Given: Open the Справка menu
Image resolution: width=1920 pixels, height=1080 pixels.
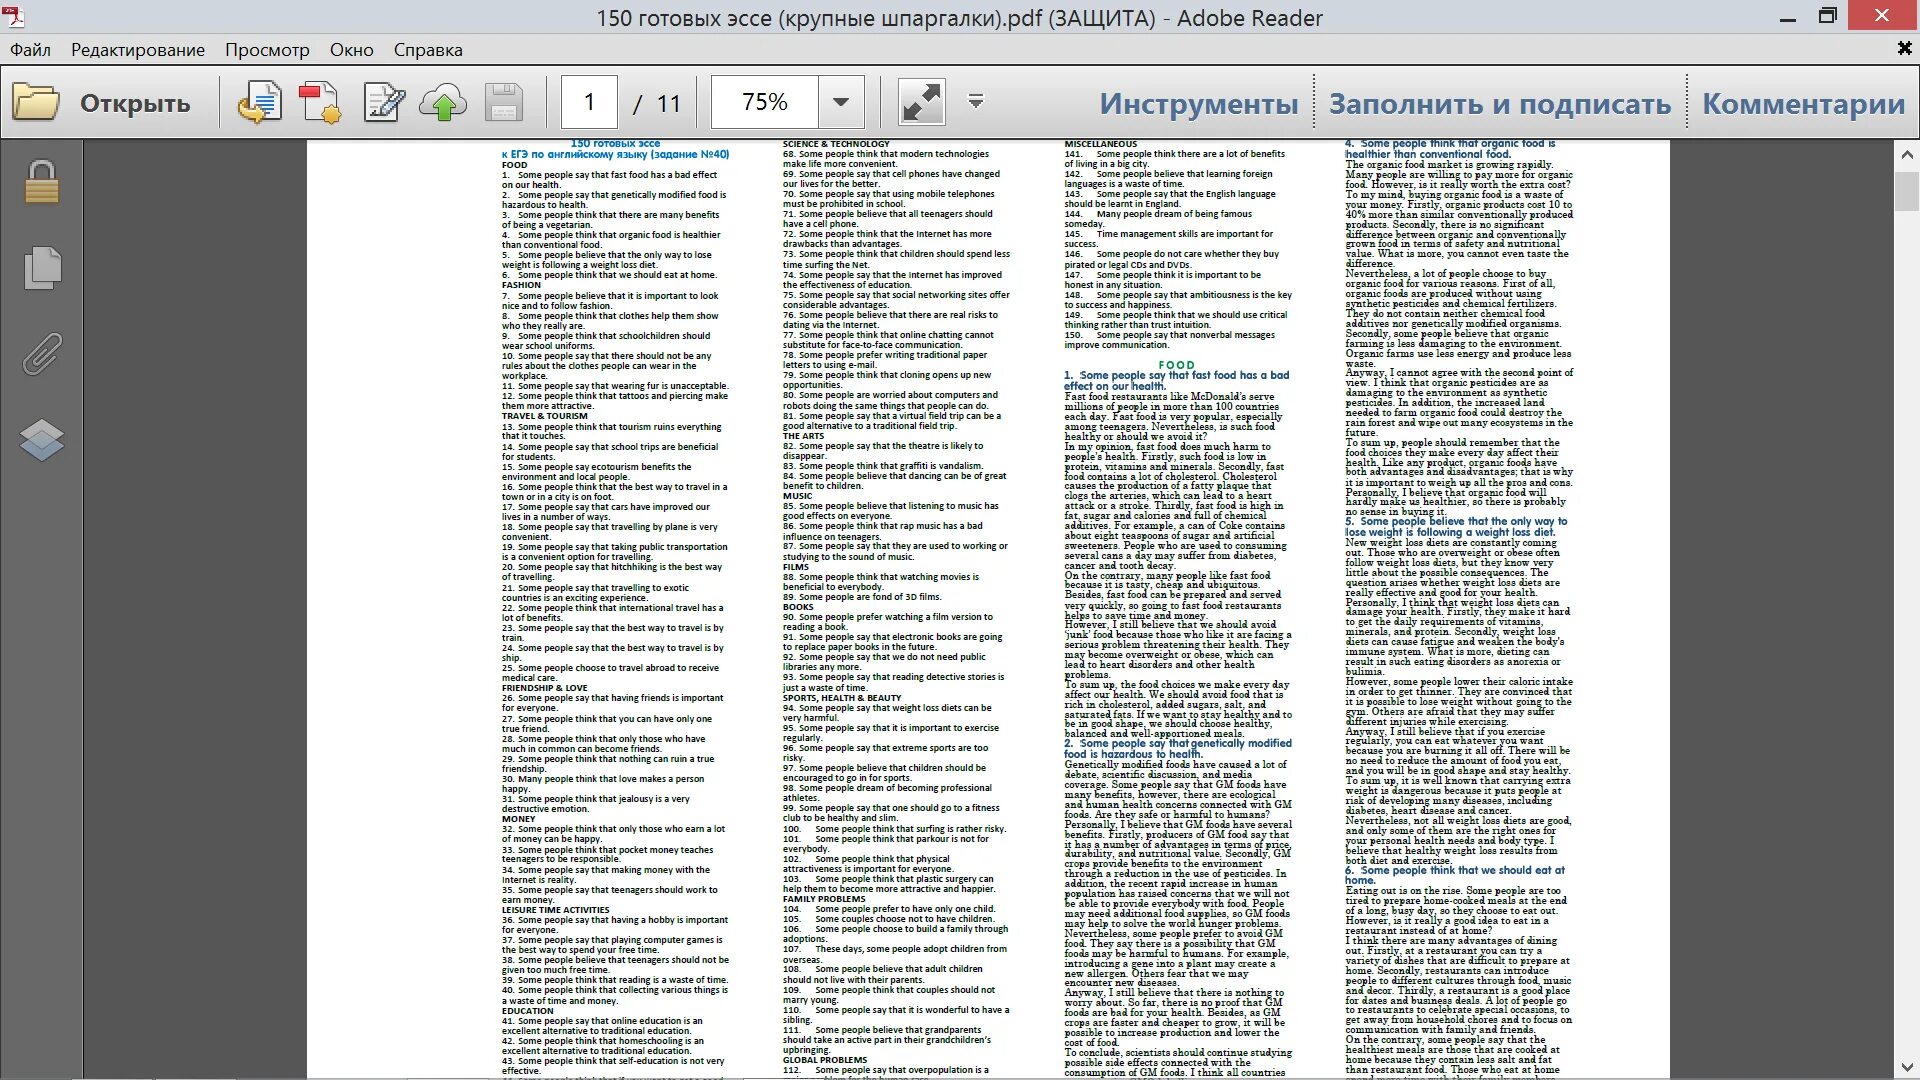Looking at the screenshot, I should coord(428,49).
